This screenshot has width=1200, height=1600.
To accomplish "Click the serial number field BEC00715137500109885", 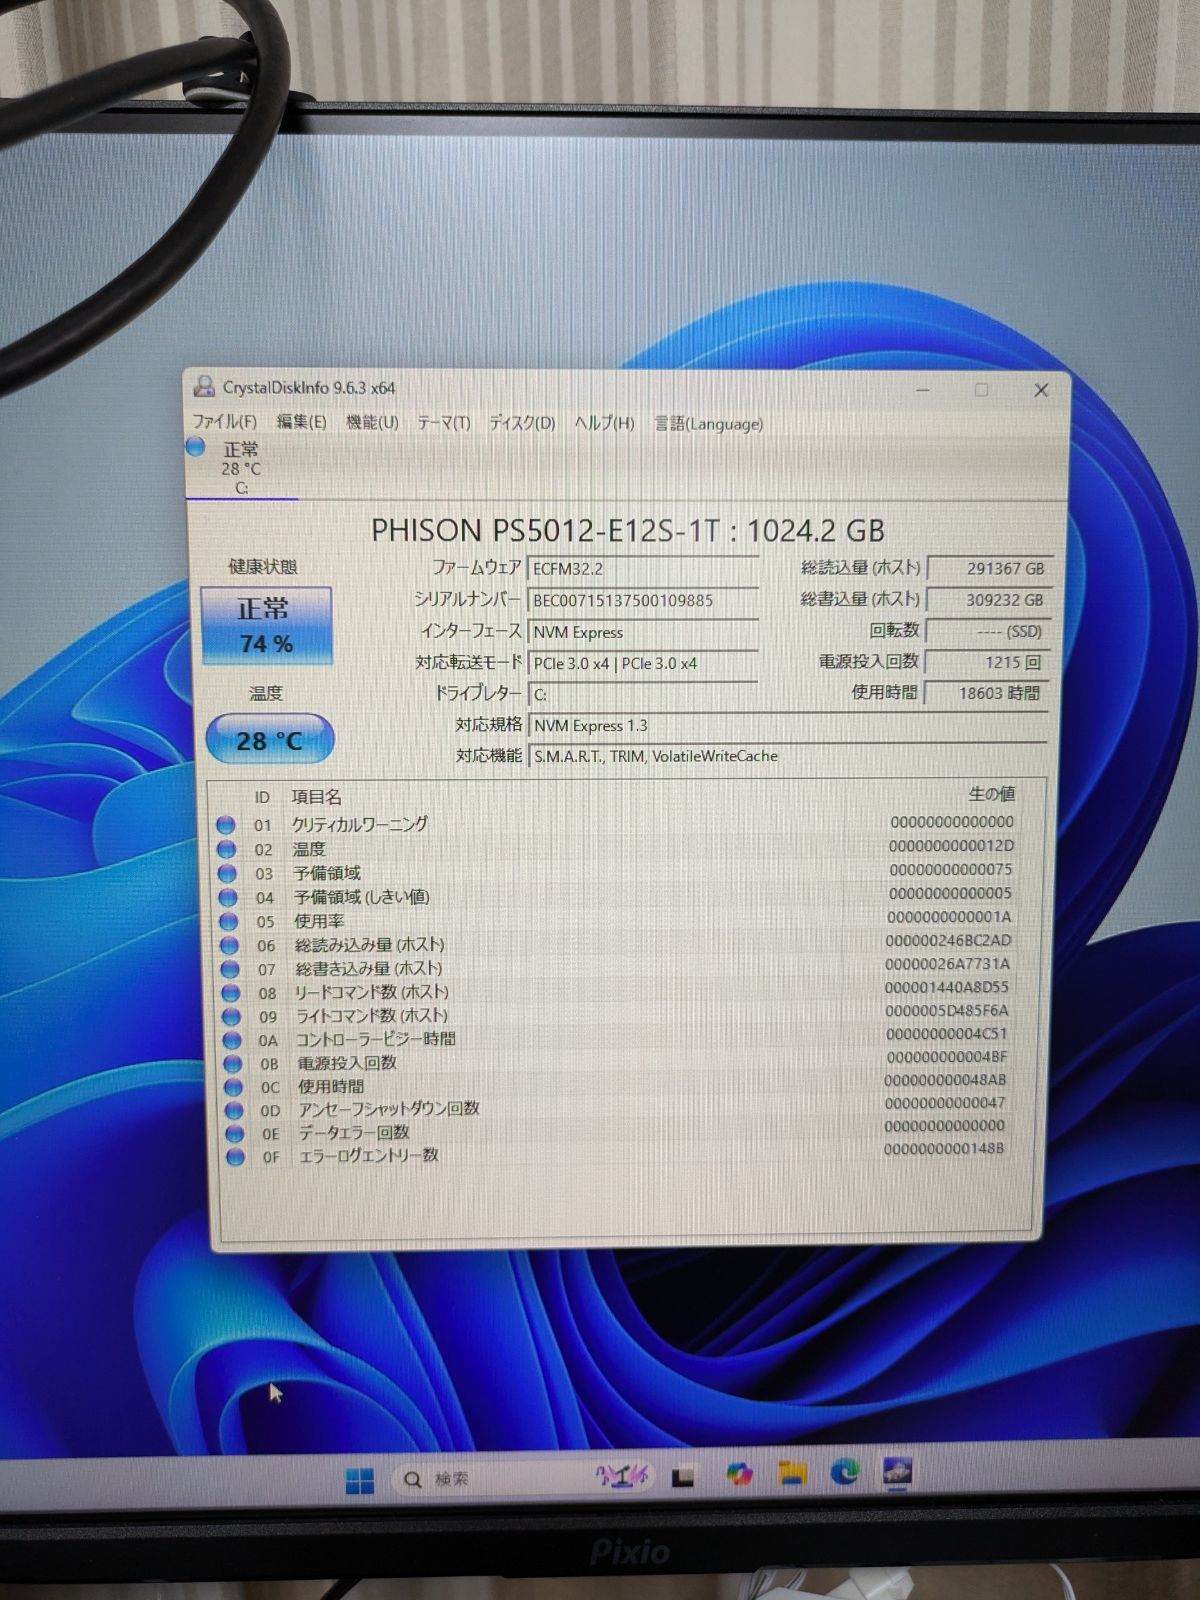I will (x=644, y=600).
